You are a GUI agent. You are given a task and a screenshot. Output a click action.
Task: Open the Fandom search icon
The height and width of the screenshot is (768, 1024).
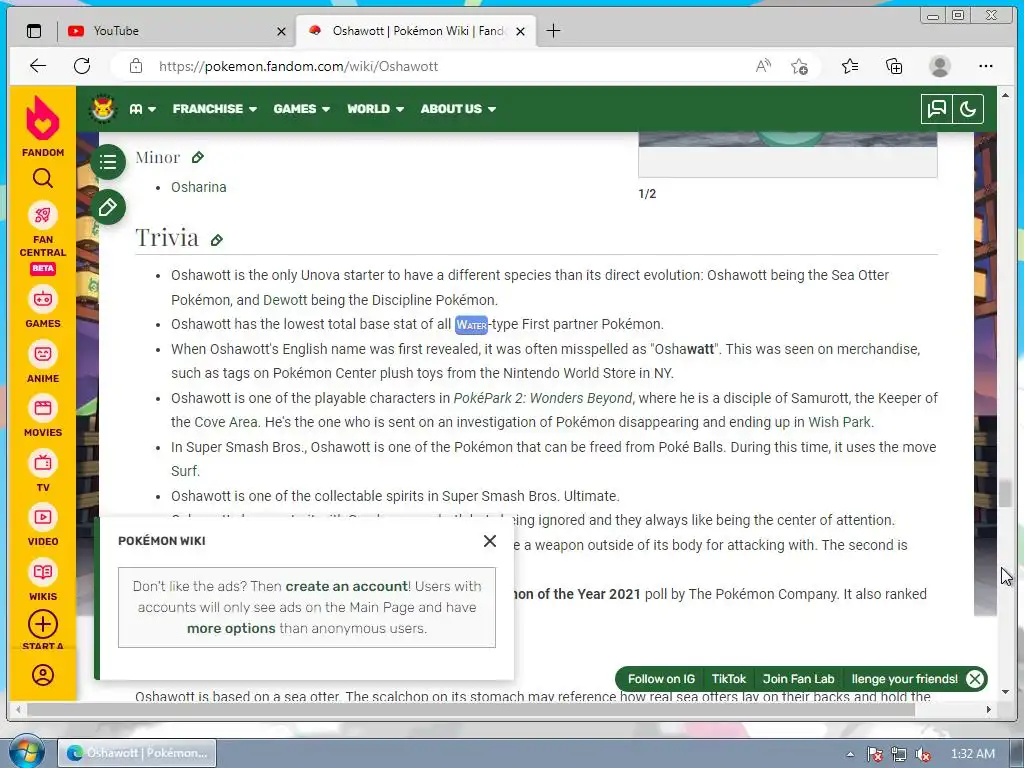pos(42,178)
